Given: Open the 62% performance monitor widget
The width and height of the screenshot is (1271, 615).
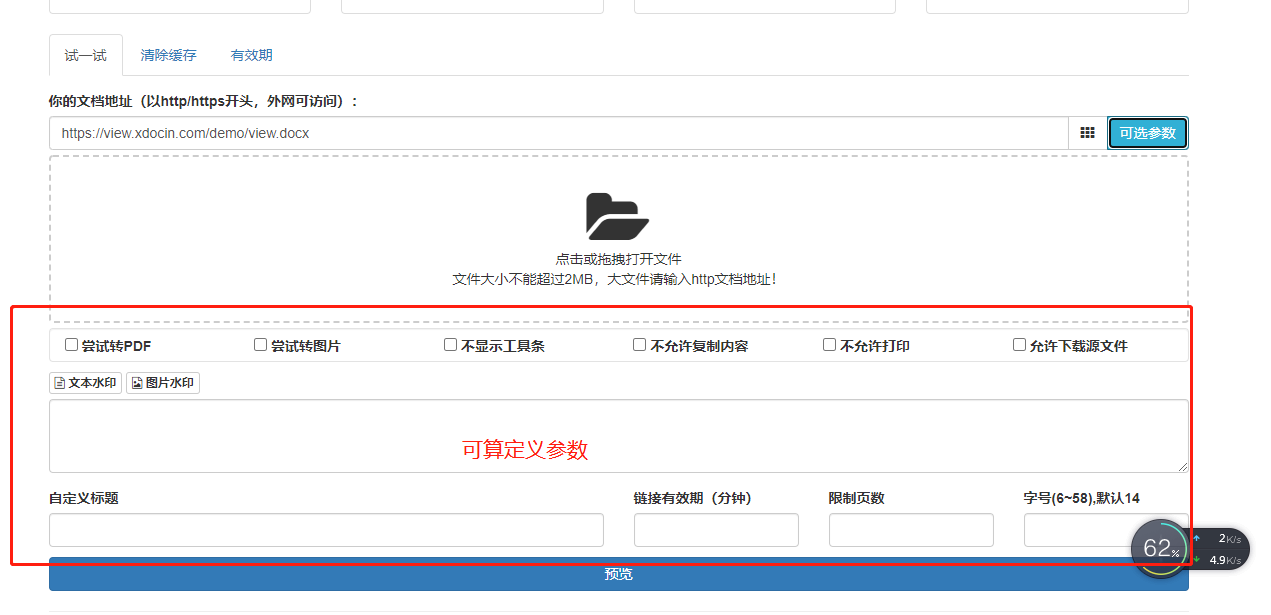Looking at the screenshot, I should click(1160, 548).
